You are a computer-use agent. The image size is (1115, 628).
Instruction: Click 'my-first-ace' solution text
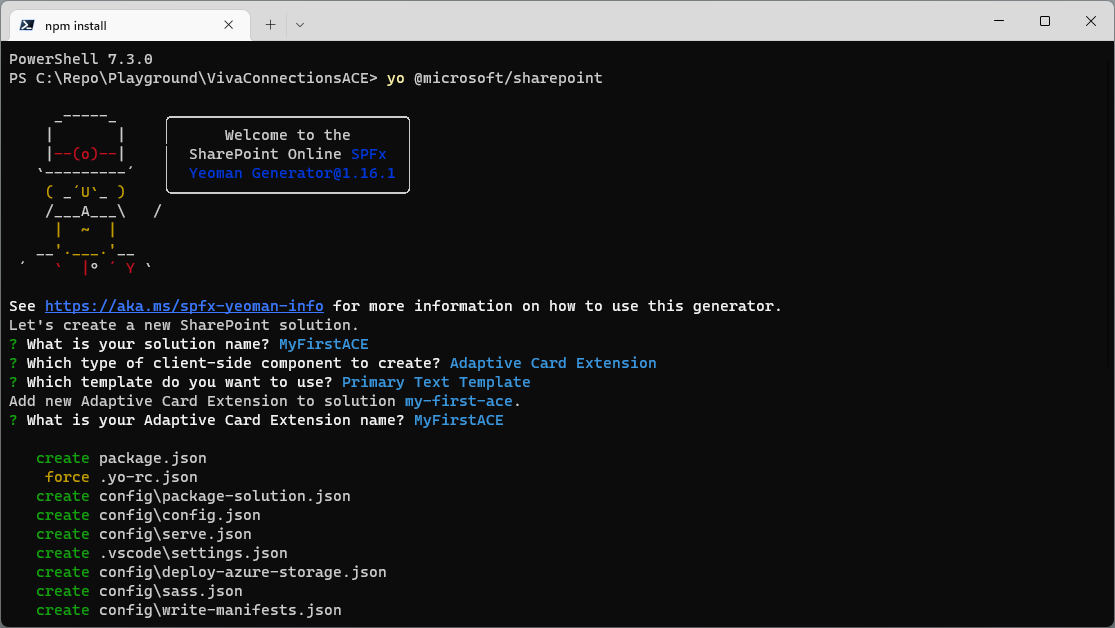click(459, 401)
